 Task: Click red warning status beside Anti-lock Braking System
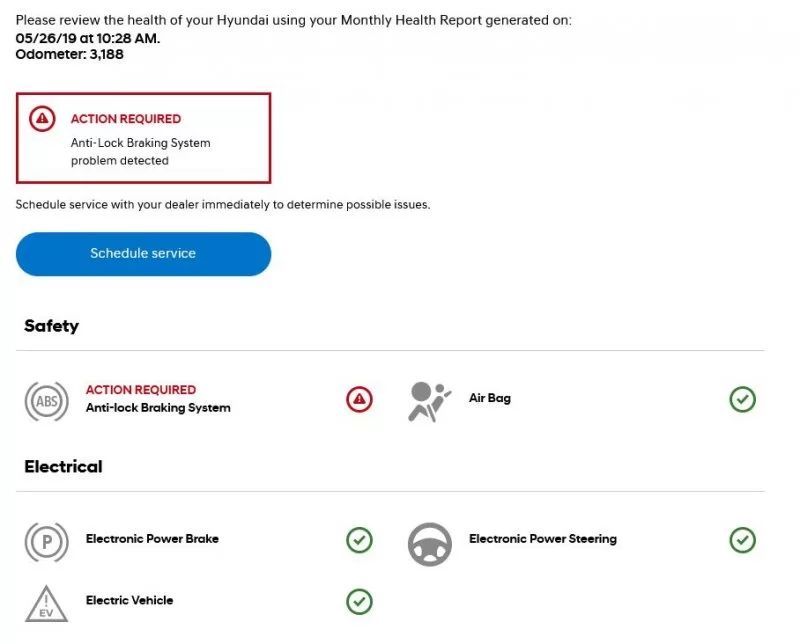[359, 400]
